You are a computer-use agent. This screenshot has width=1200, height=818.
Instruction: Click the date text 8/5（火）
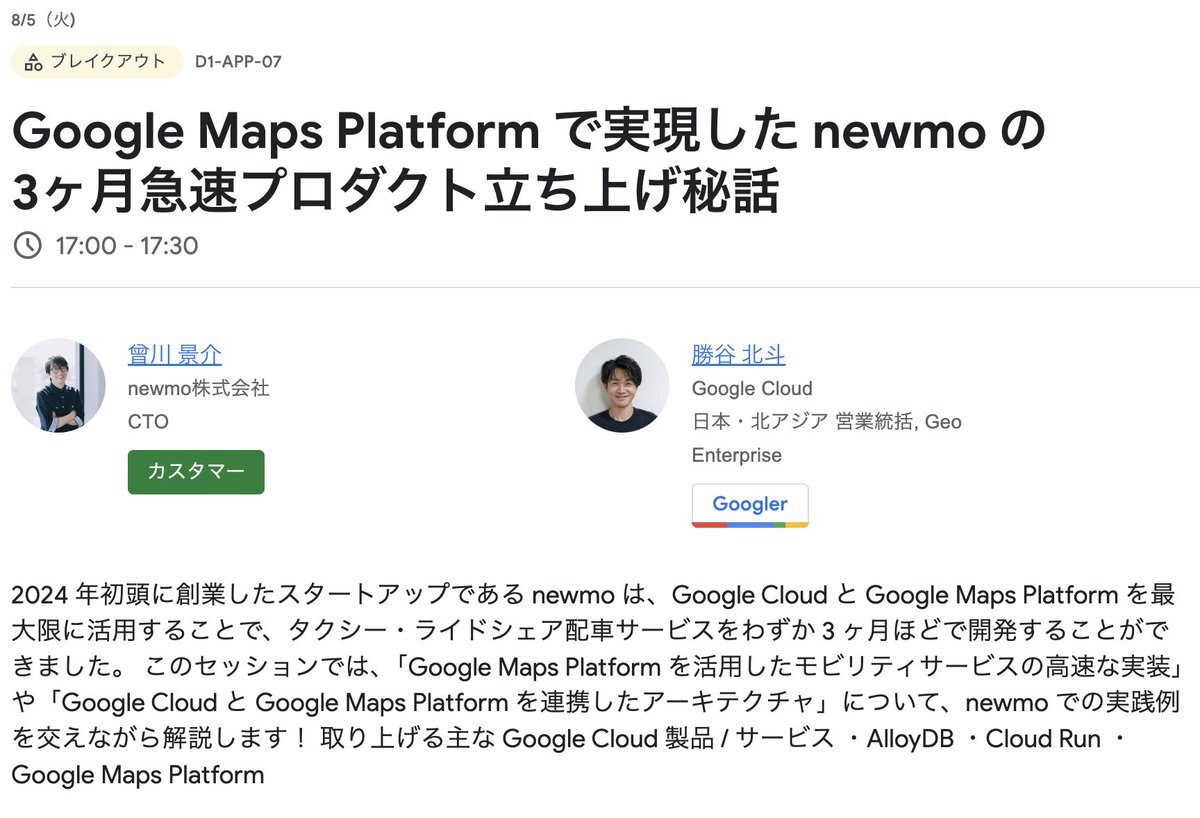click(44, 20)
